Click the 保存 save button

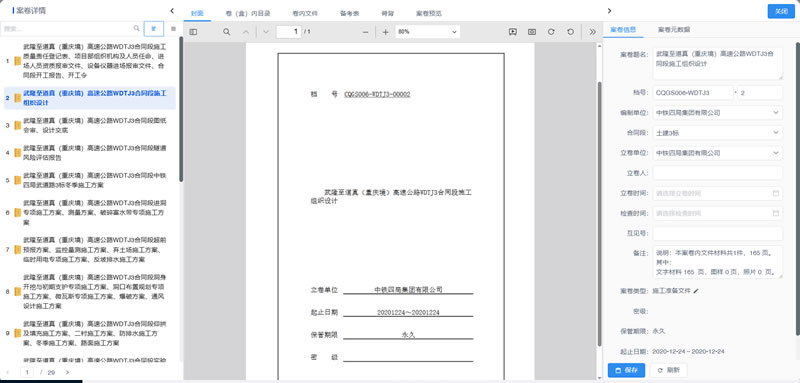(x=627, y=370)
